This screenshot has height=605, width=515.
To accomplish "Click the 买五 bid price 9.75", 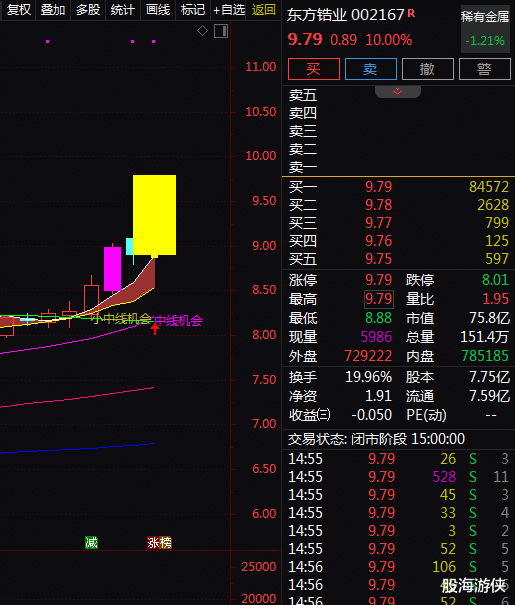I will (378, 259).
